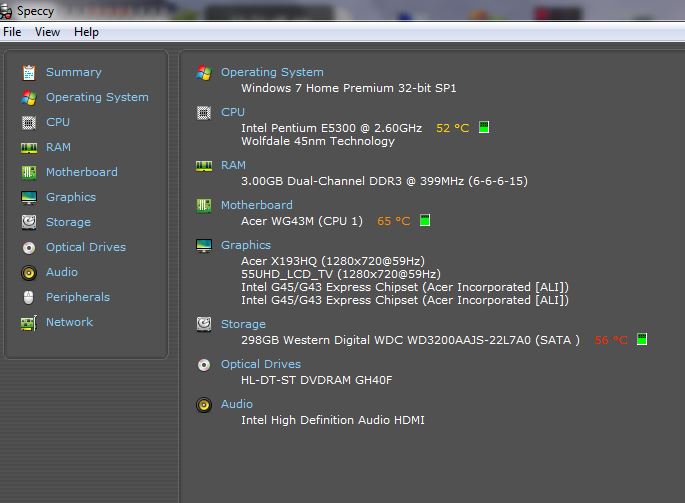
Task: Open Storage details from the sidebar
Action: point(68,222)
